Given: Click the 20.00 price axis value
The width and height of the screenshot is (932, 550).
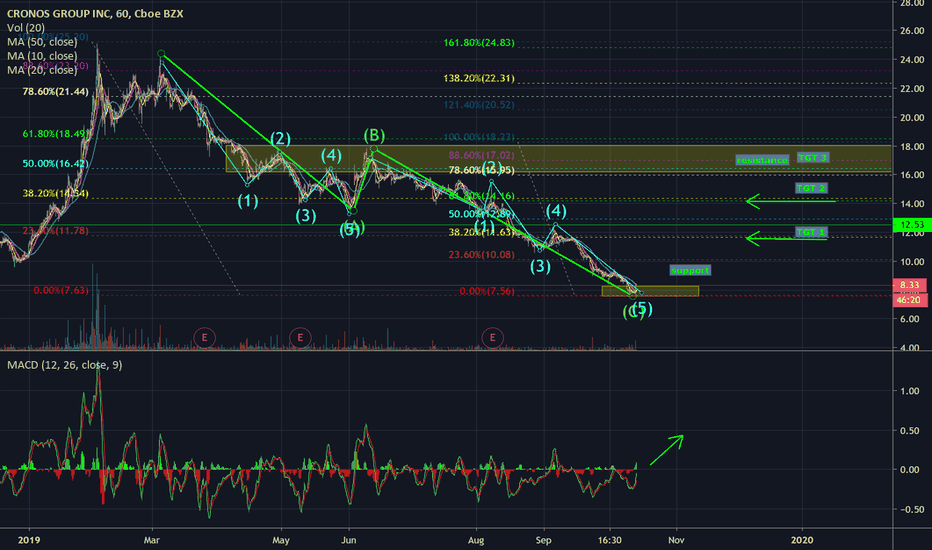Looking at the screenshot, I should click(912, 118).
